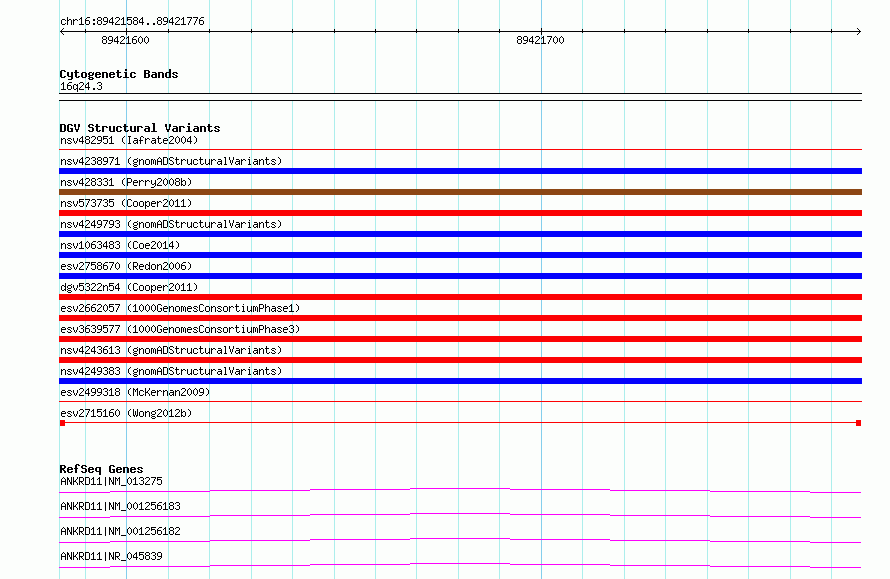Select the blue bar under nsv4238971
The width and height of the screenshot is (890, 579).
click(x=460, y=171)
